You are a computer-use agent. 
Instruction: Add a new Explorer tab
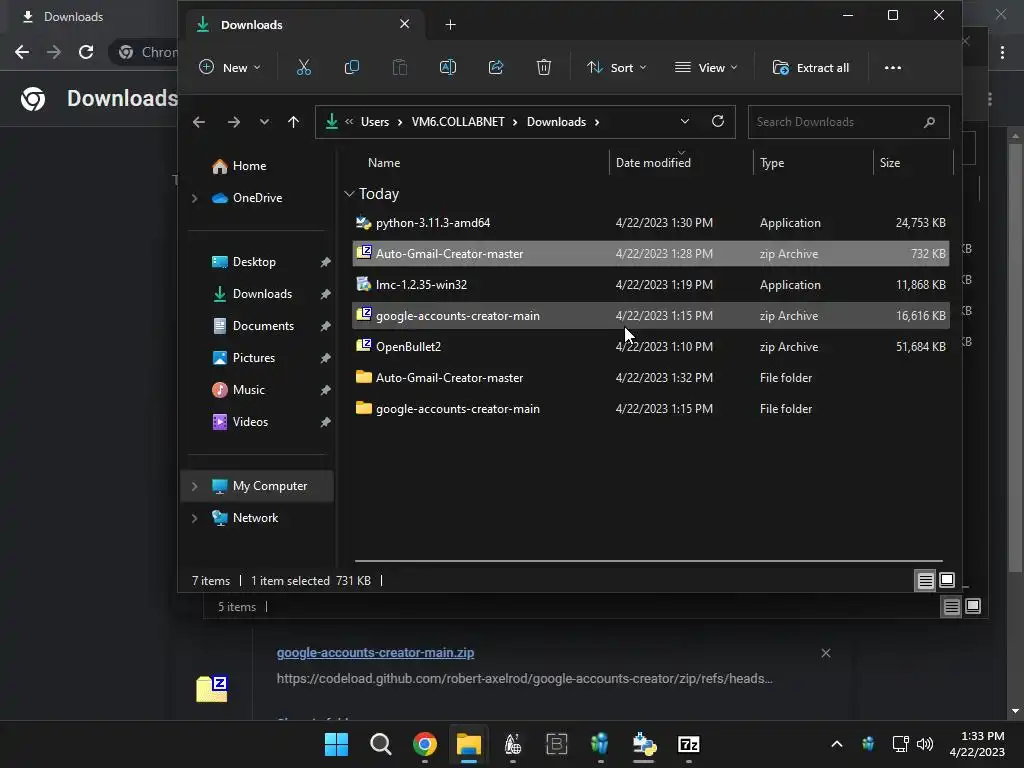pos(451,25)
